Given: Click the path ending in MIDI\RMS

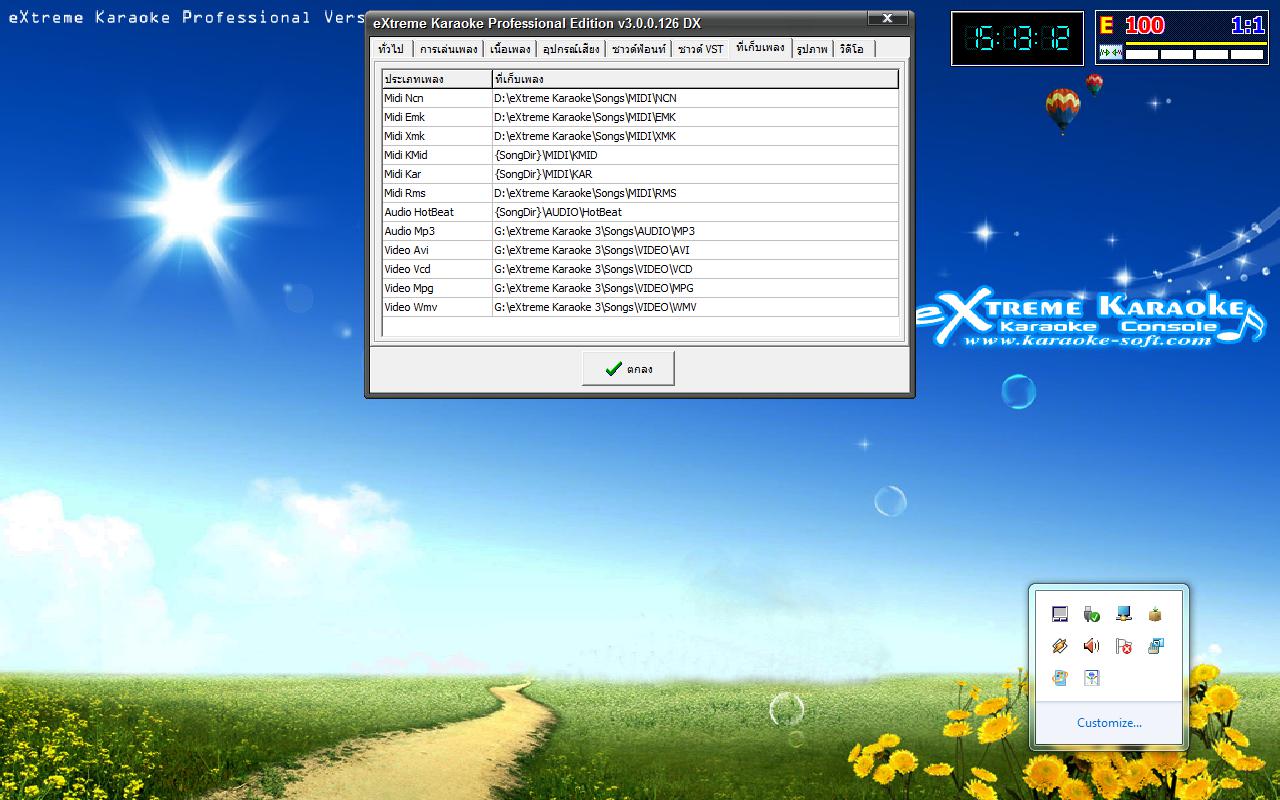Looking at the screenshot, I should point(695,193).
